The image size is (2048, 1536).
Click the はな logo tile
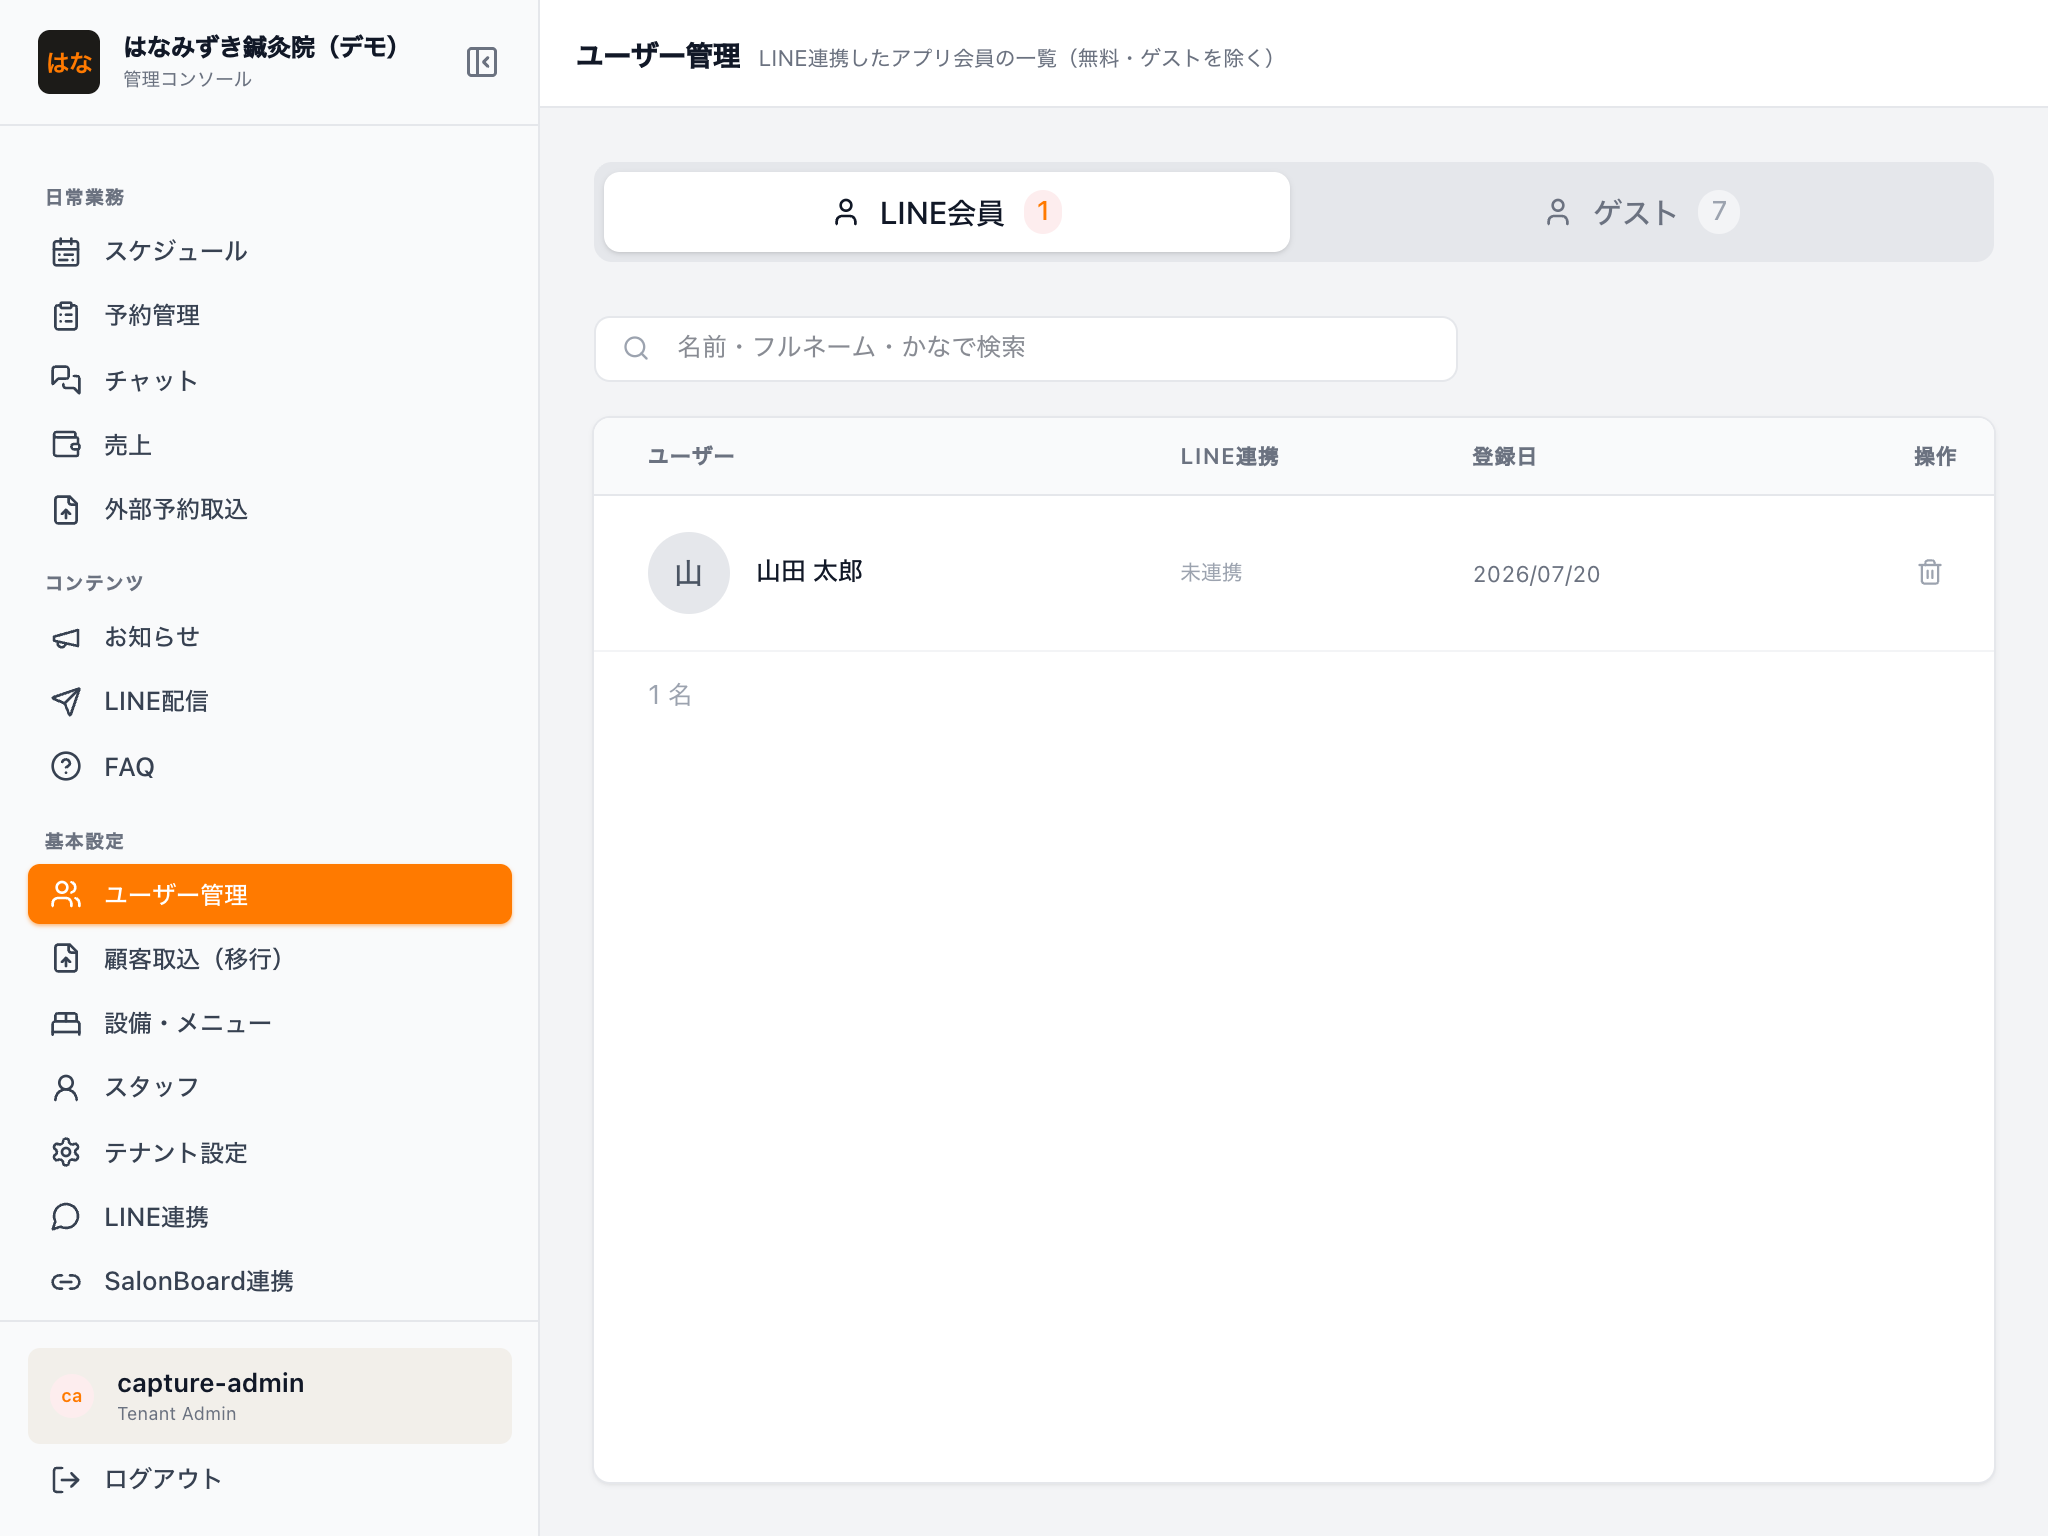(x=69, y=62)
